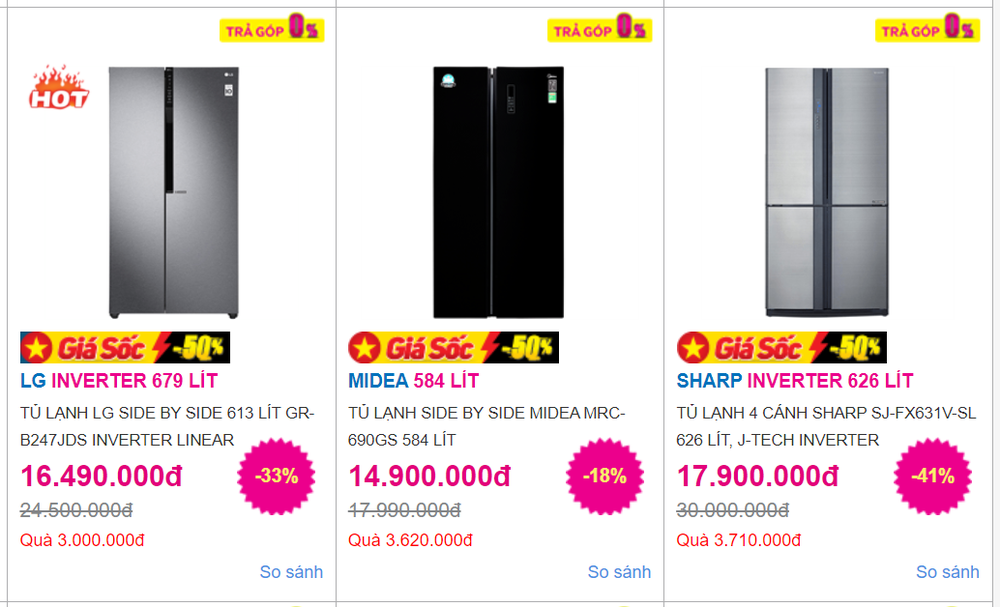
Task: Open the 'LG Inverter 679 Lít' heading link
Action: pyautogui.click(x=119, y=381)
